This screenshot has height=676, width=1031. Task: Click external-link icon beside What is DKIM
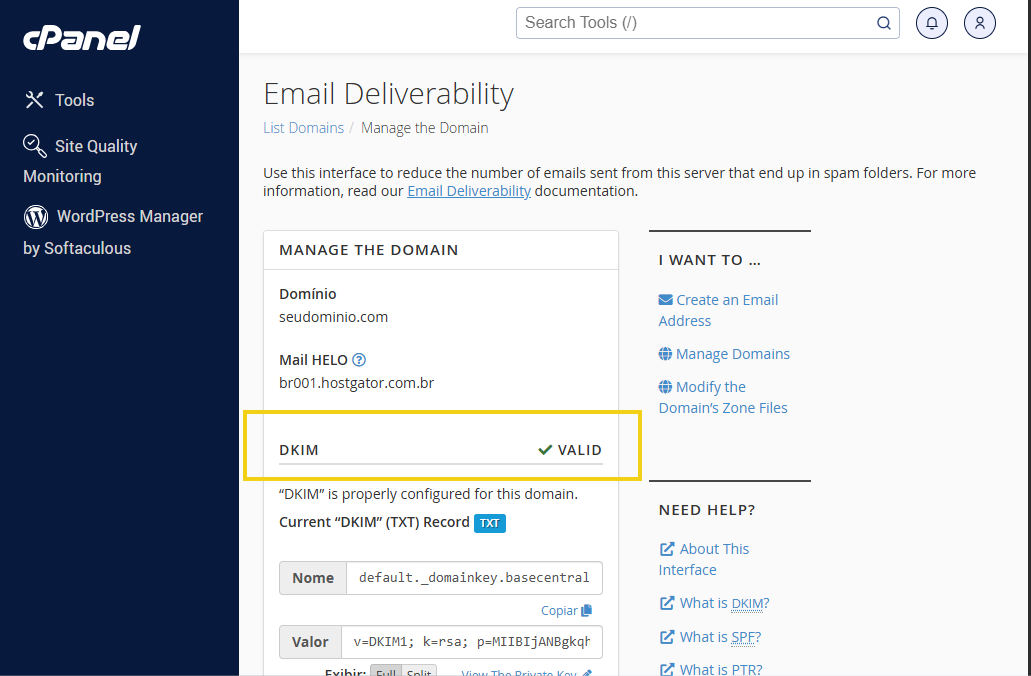click(667, 603)
